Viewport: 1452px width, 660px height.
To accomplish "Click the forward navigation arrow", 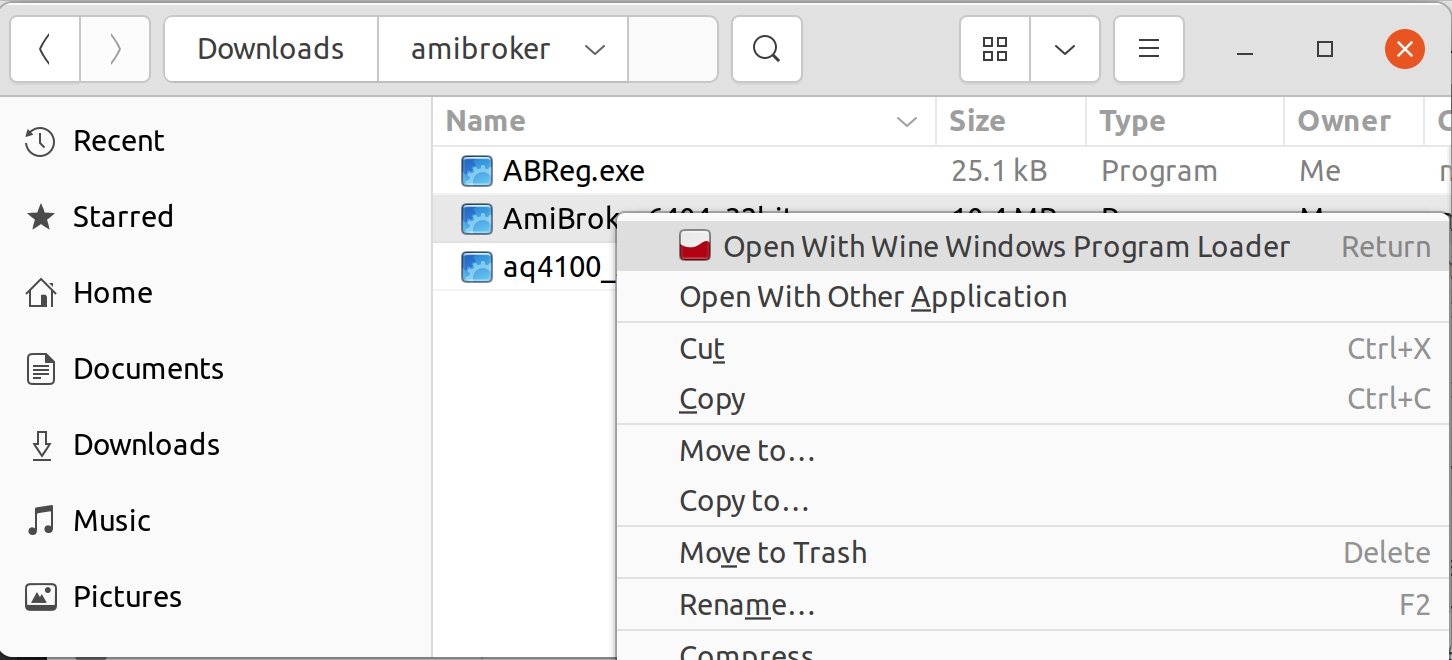I will coord(115,49).
